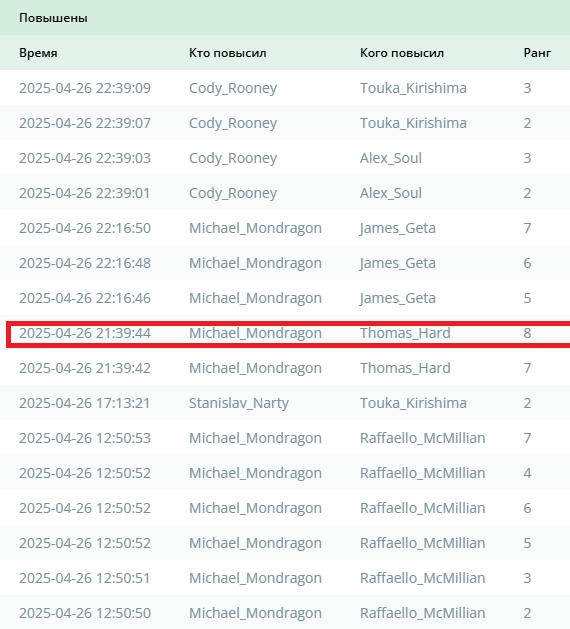Click Touka_Kirishima in the 22:39:09 row

[413, 88]
